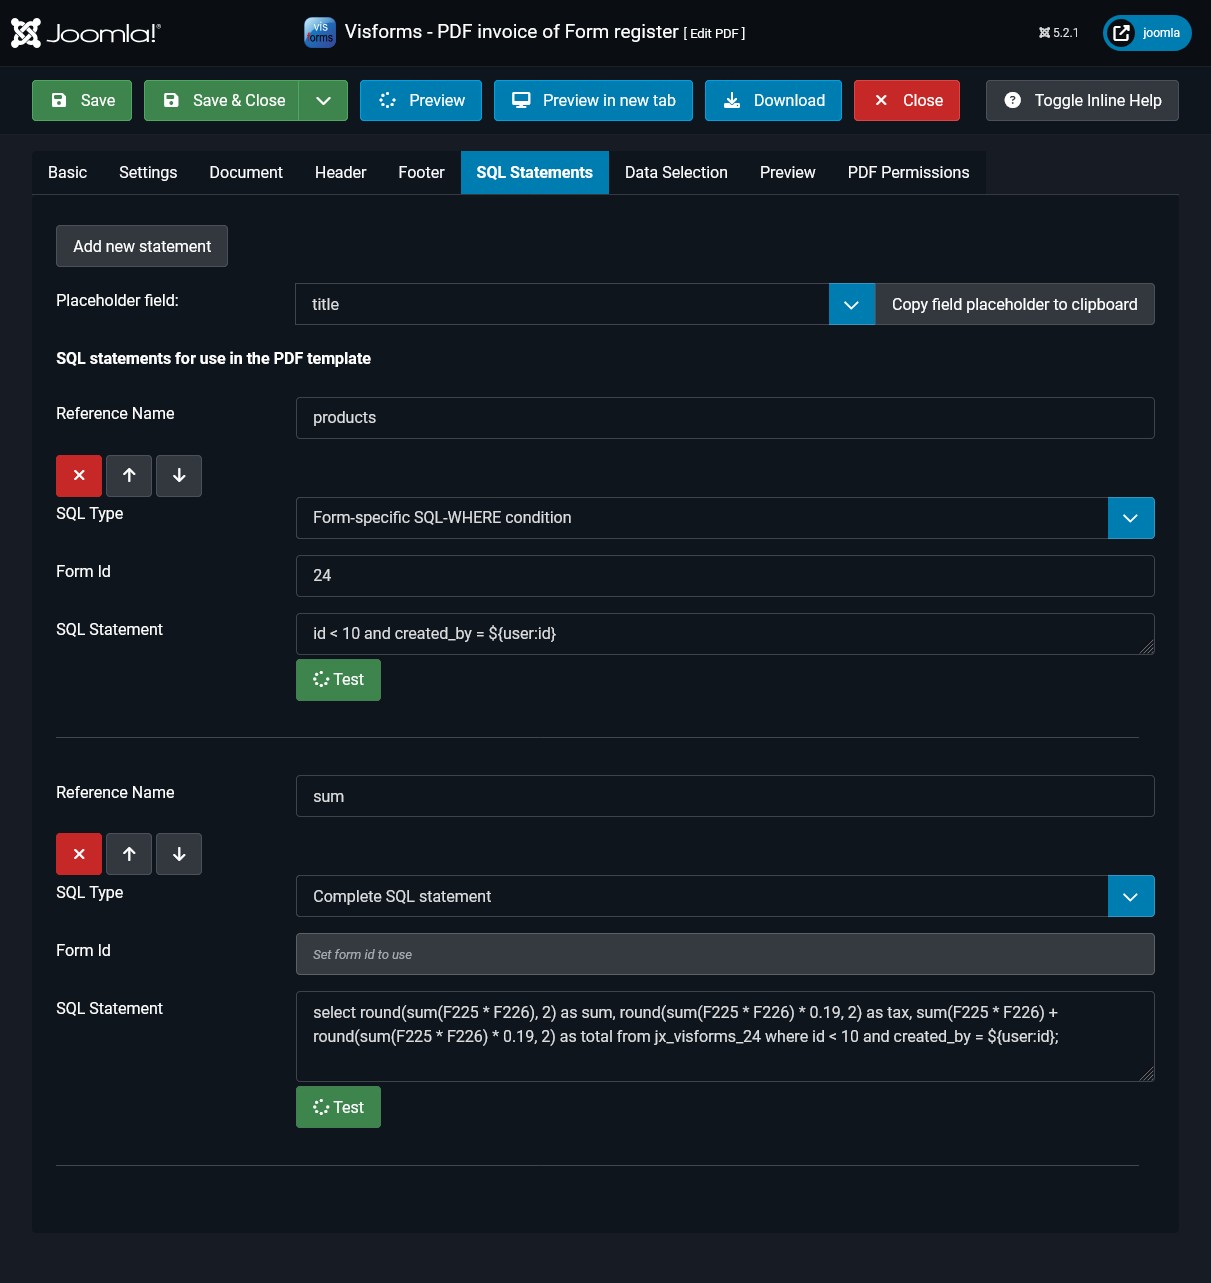This screenshot has height=1283, width=1211.
Task: Download the PDF from the toolbar
Action: click(x=773, y=101)
